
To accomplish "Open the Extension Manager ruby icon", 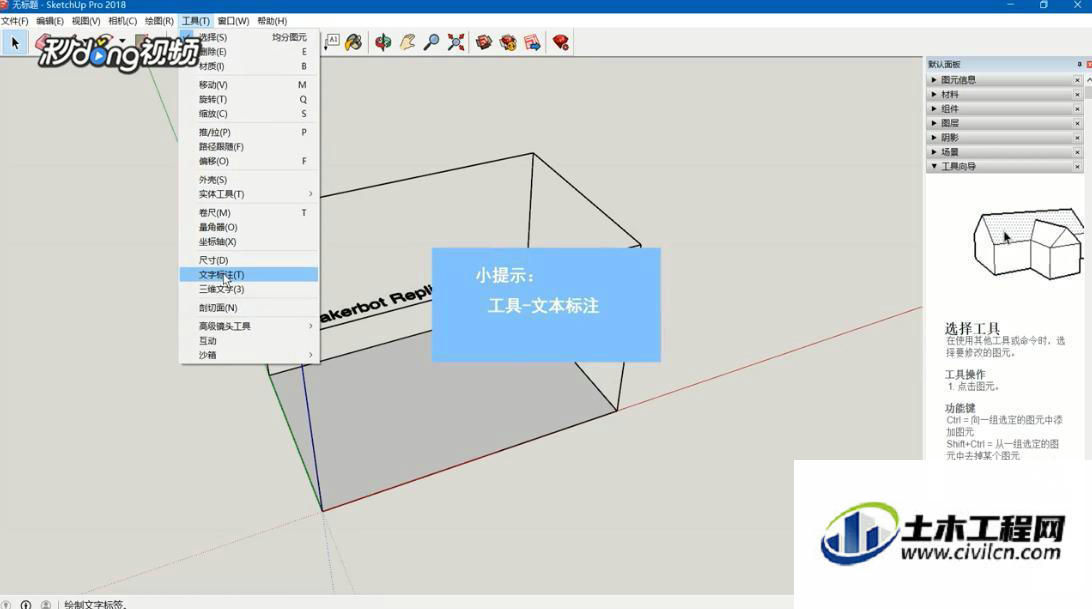I will pyautogui.click(x=561, y=43).
